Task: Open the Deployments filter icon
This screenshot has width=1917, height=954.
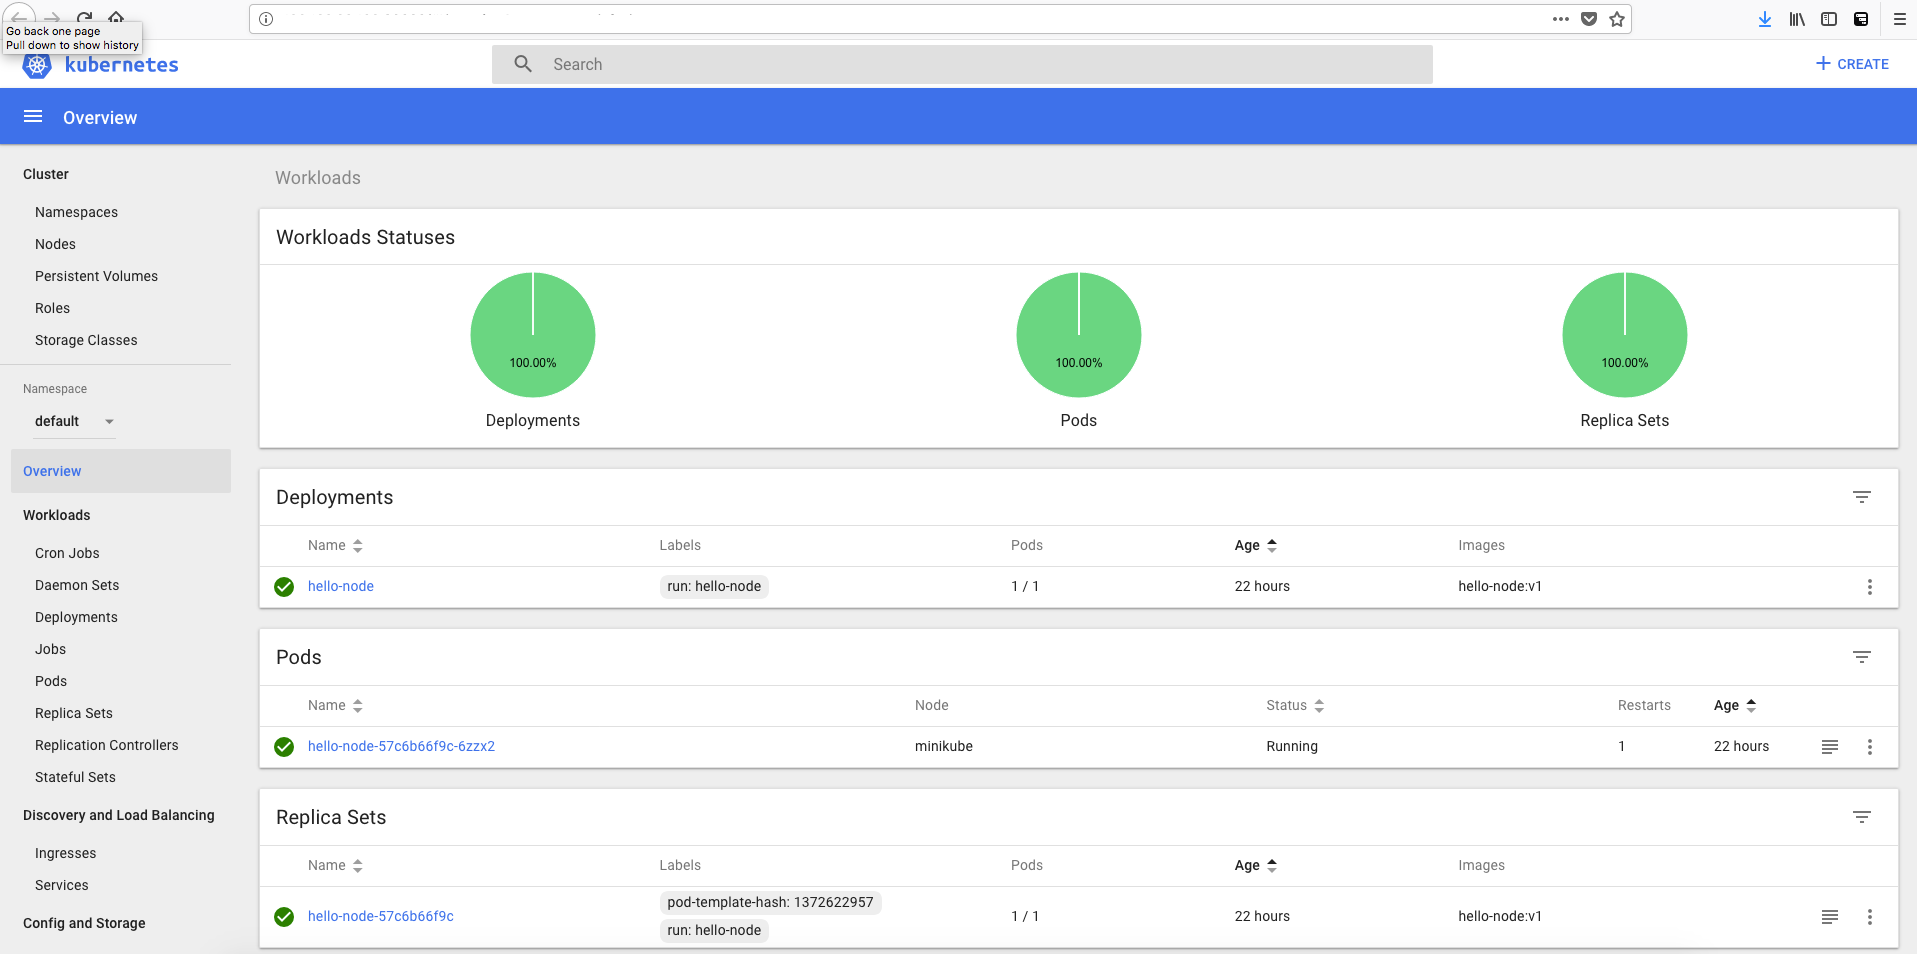Action: pyautogui.click(x=1861, y=497)
